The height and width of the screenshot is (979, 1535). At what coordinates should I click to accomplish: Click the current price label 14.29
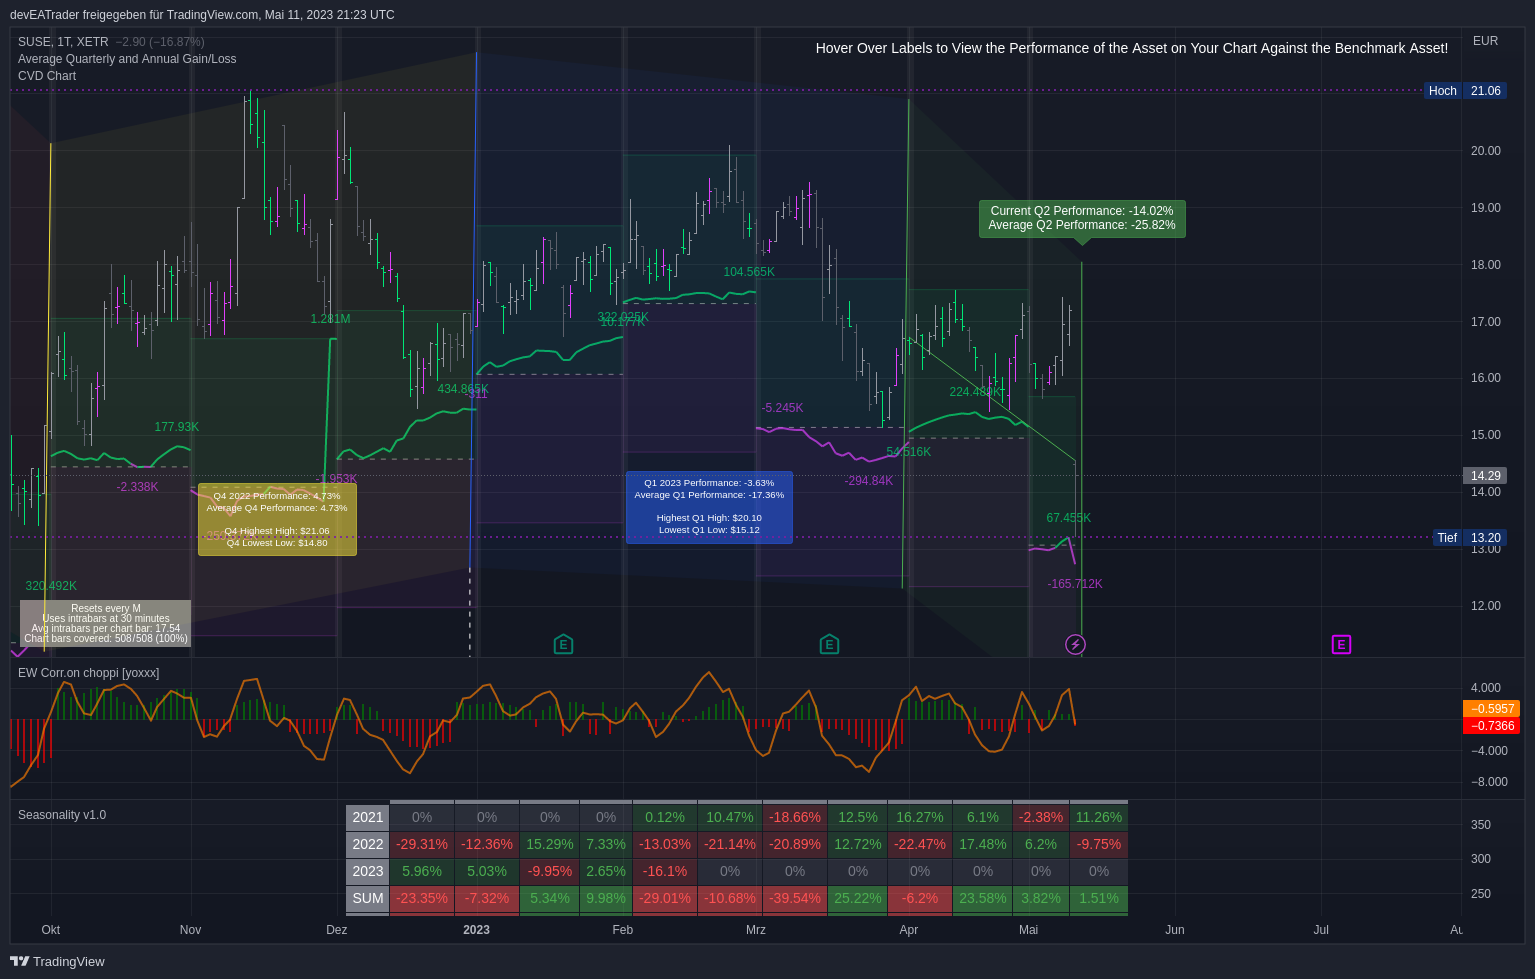(1485, 476)
